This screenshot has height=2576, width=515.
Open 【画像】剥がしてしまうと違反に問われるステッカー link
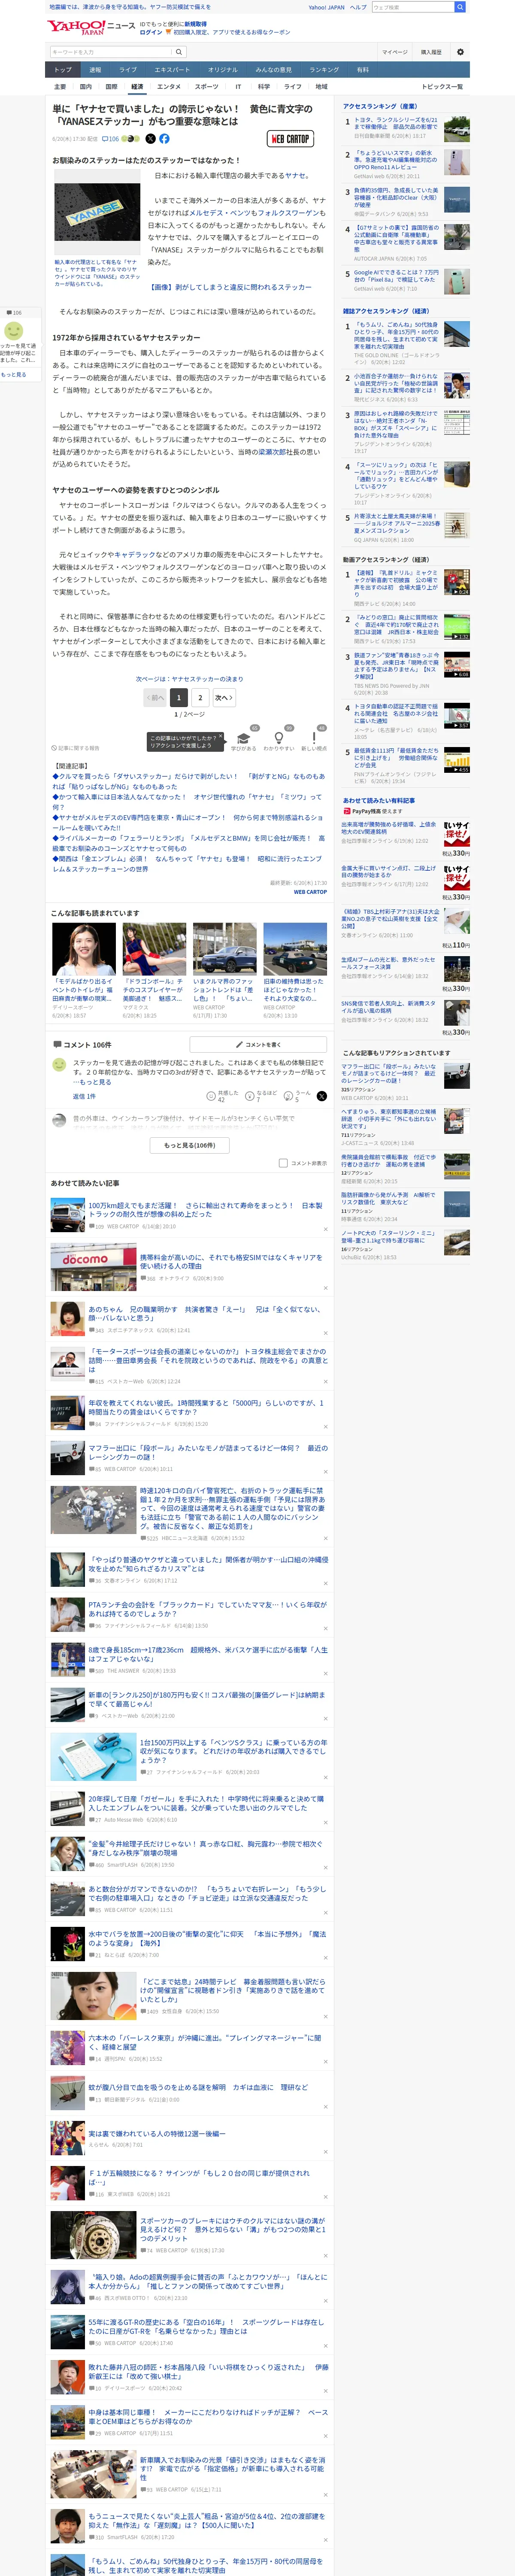(x=231, y=287)
